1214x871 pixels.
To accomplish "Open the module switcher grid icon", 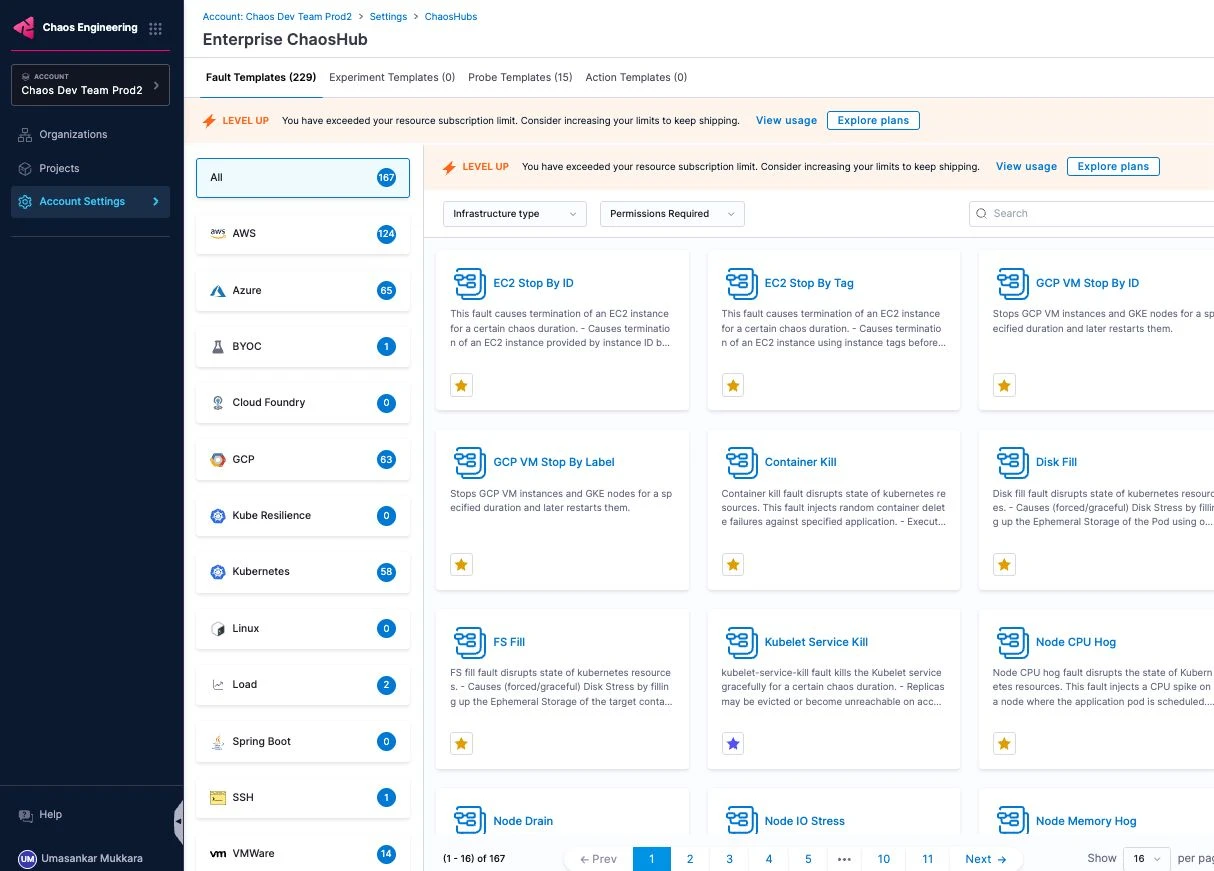I will pyautogui.click(x=155, y=28).
